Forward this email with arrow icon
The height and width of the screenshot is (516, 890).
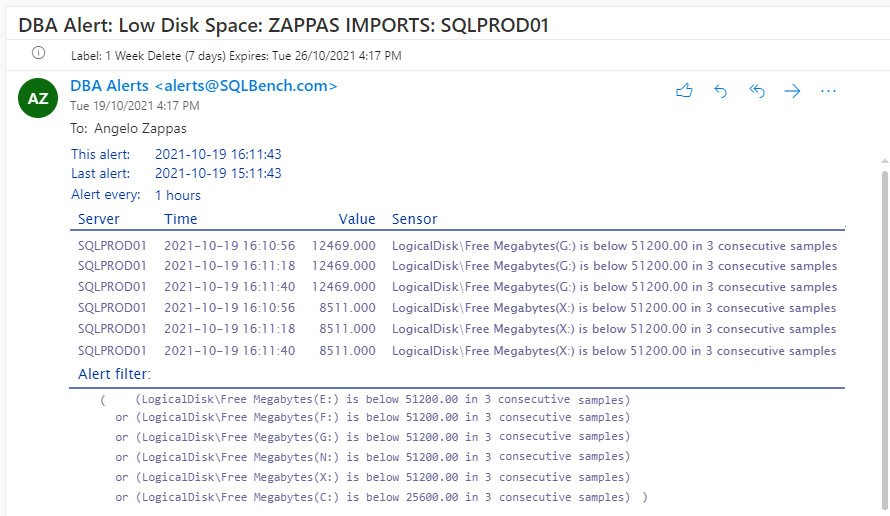[792, 91]
